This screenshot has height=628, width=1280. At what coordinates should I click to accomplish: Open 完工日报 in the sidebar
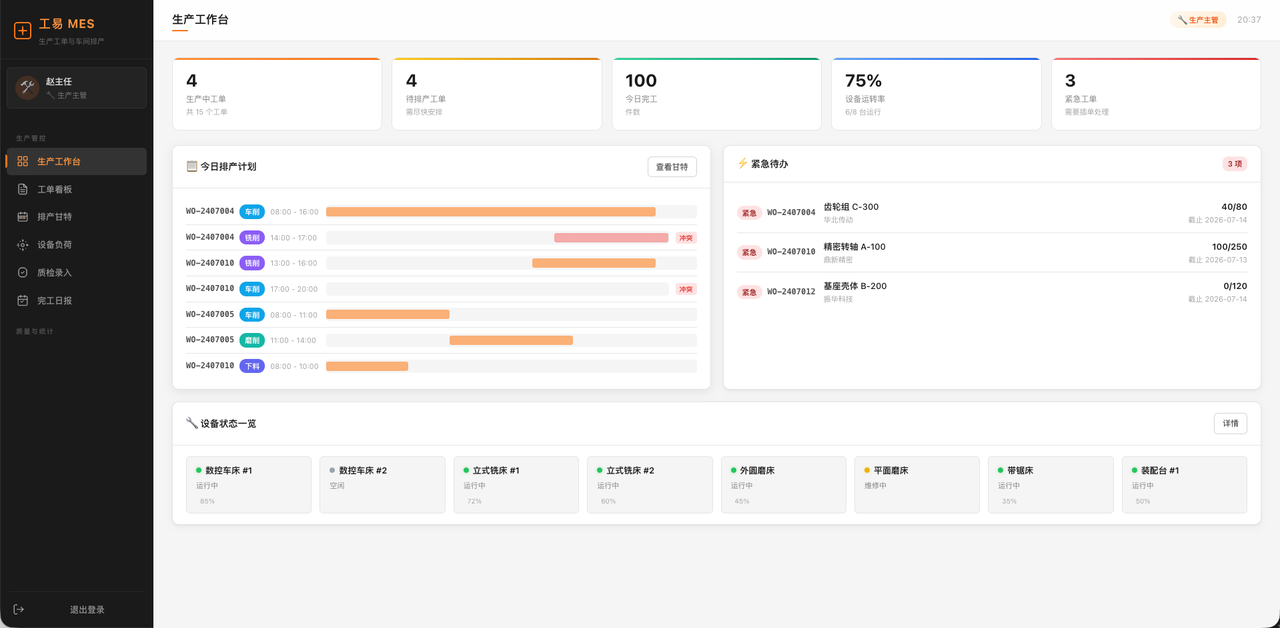76,300
